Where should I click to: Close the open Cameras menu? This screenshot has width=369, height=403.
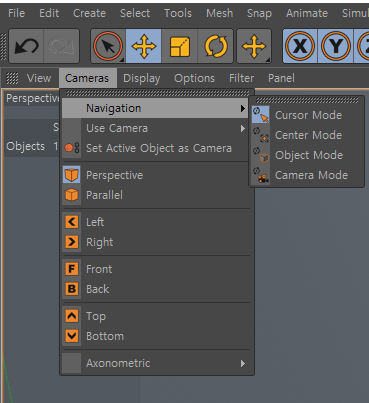87,78
